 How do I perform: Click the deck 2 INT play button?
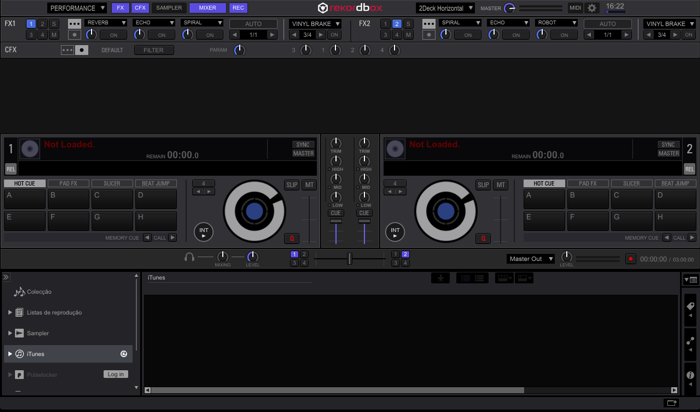395,232
